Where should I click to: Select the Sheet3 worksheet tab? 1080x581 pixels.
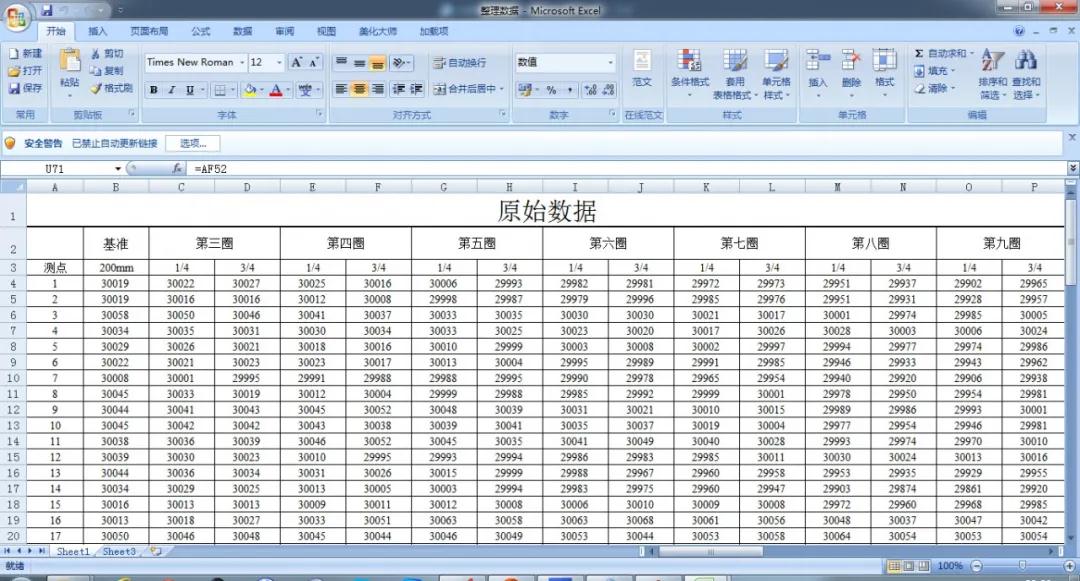click(x=119, y=551)
